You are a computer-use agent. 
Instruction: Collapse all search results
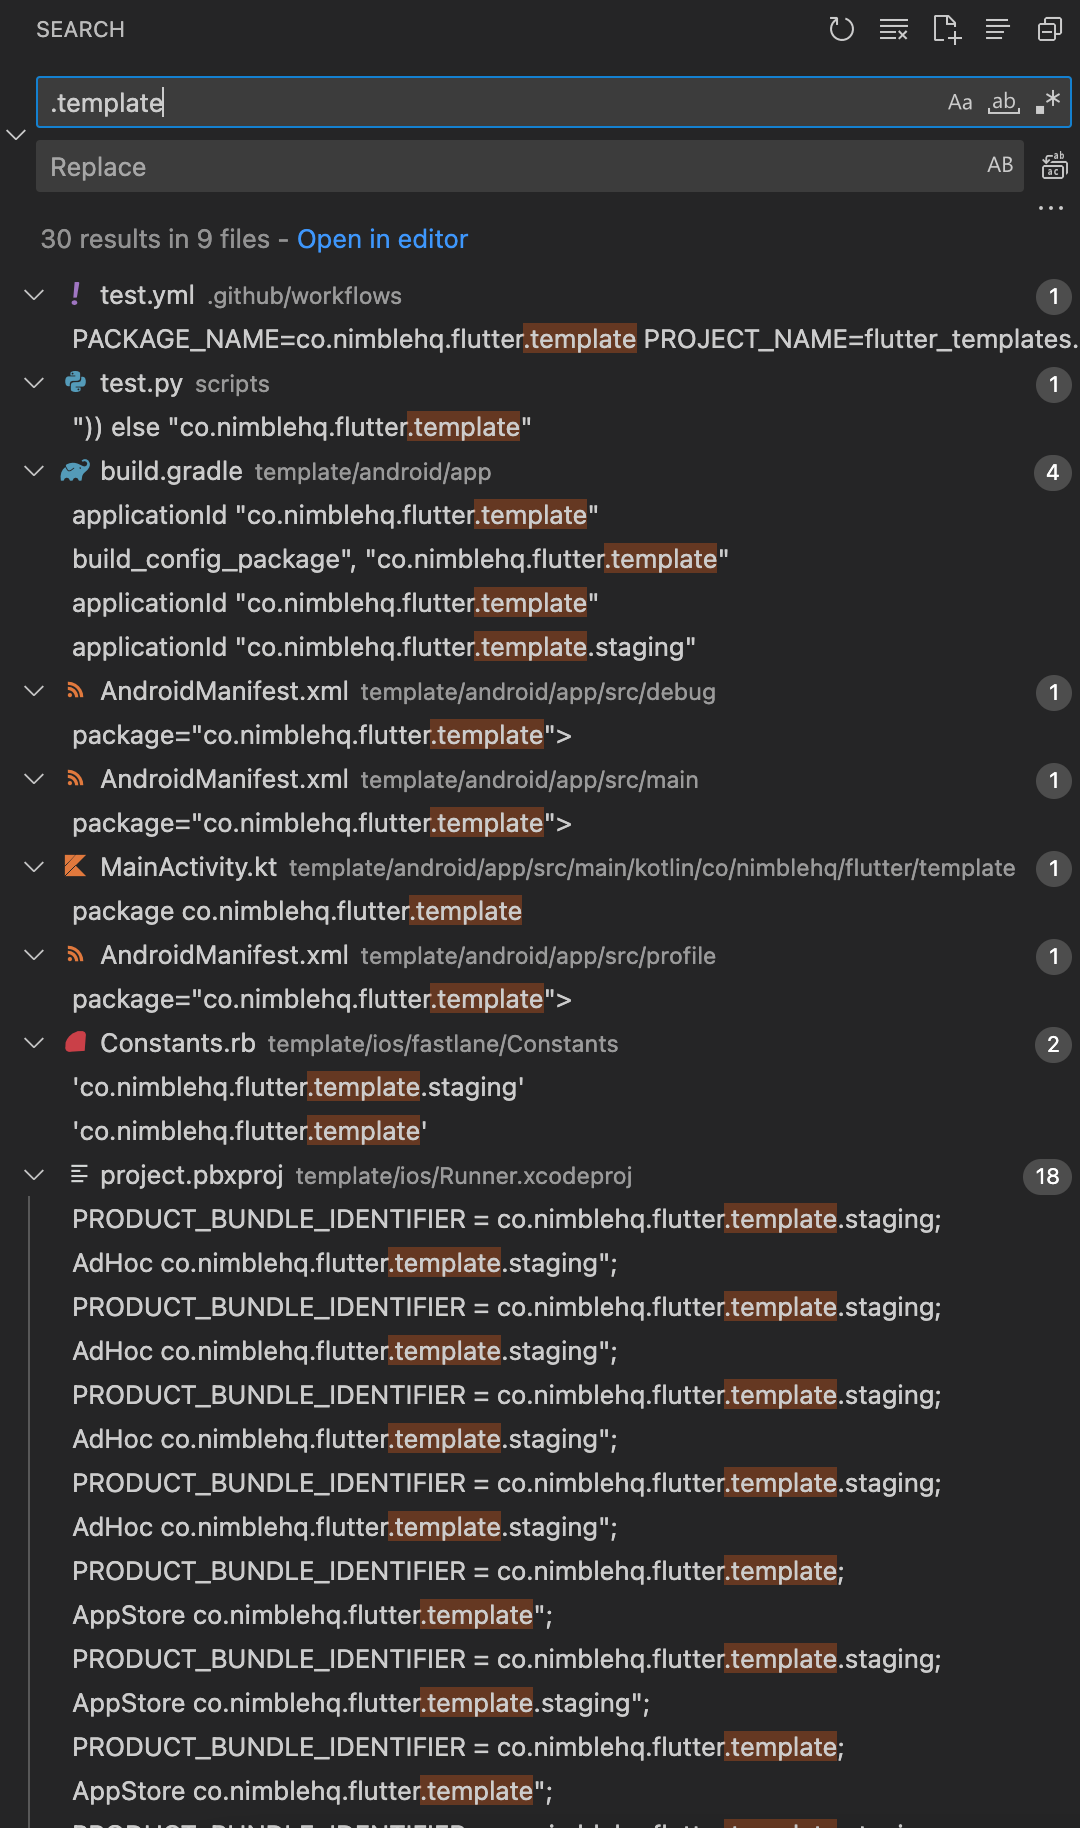coord(1049,29)
